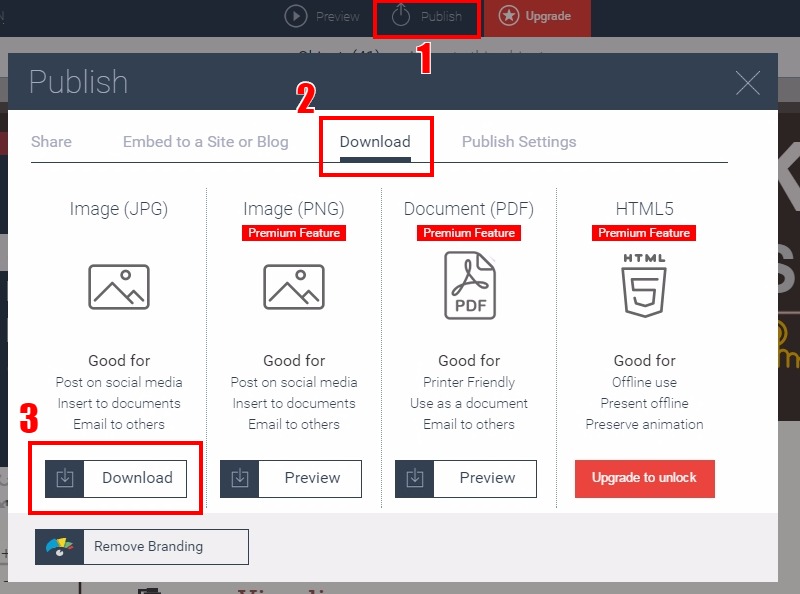Click the Preview play icon in top bar

tap(296, 16)
